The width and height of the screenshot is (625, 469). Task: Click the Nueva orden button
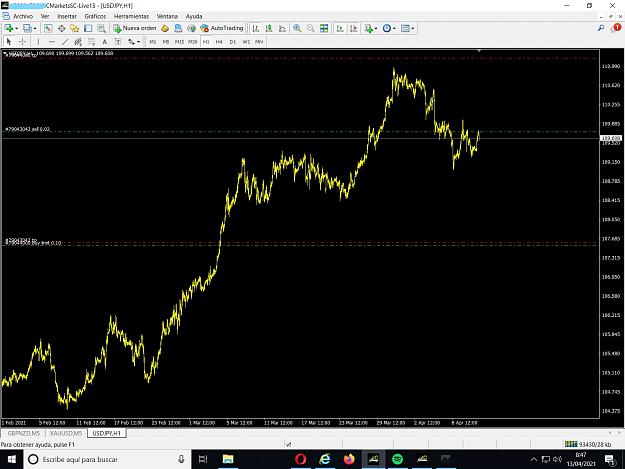(135, 28)
